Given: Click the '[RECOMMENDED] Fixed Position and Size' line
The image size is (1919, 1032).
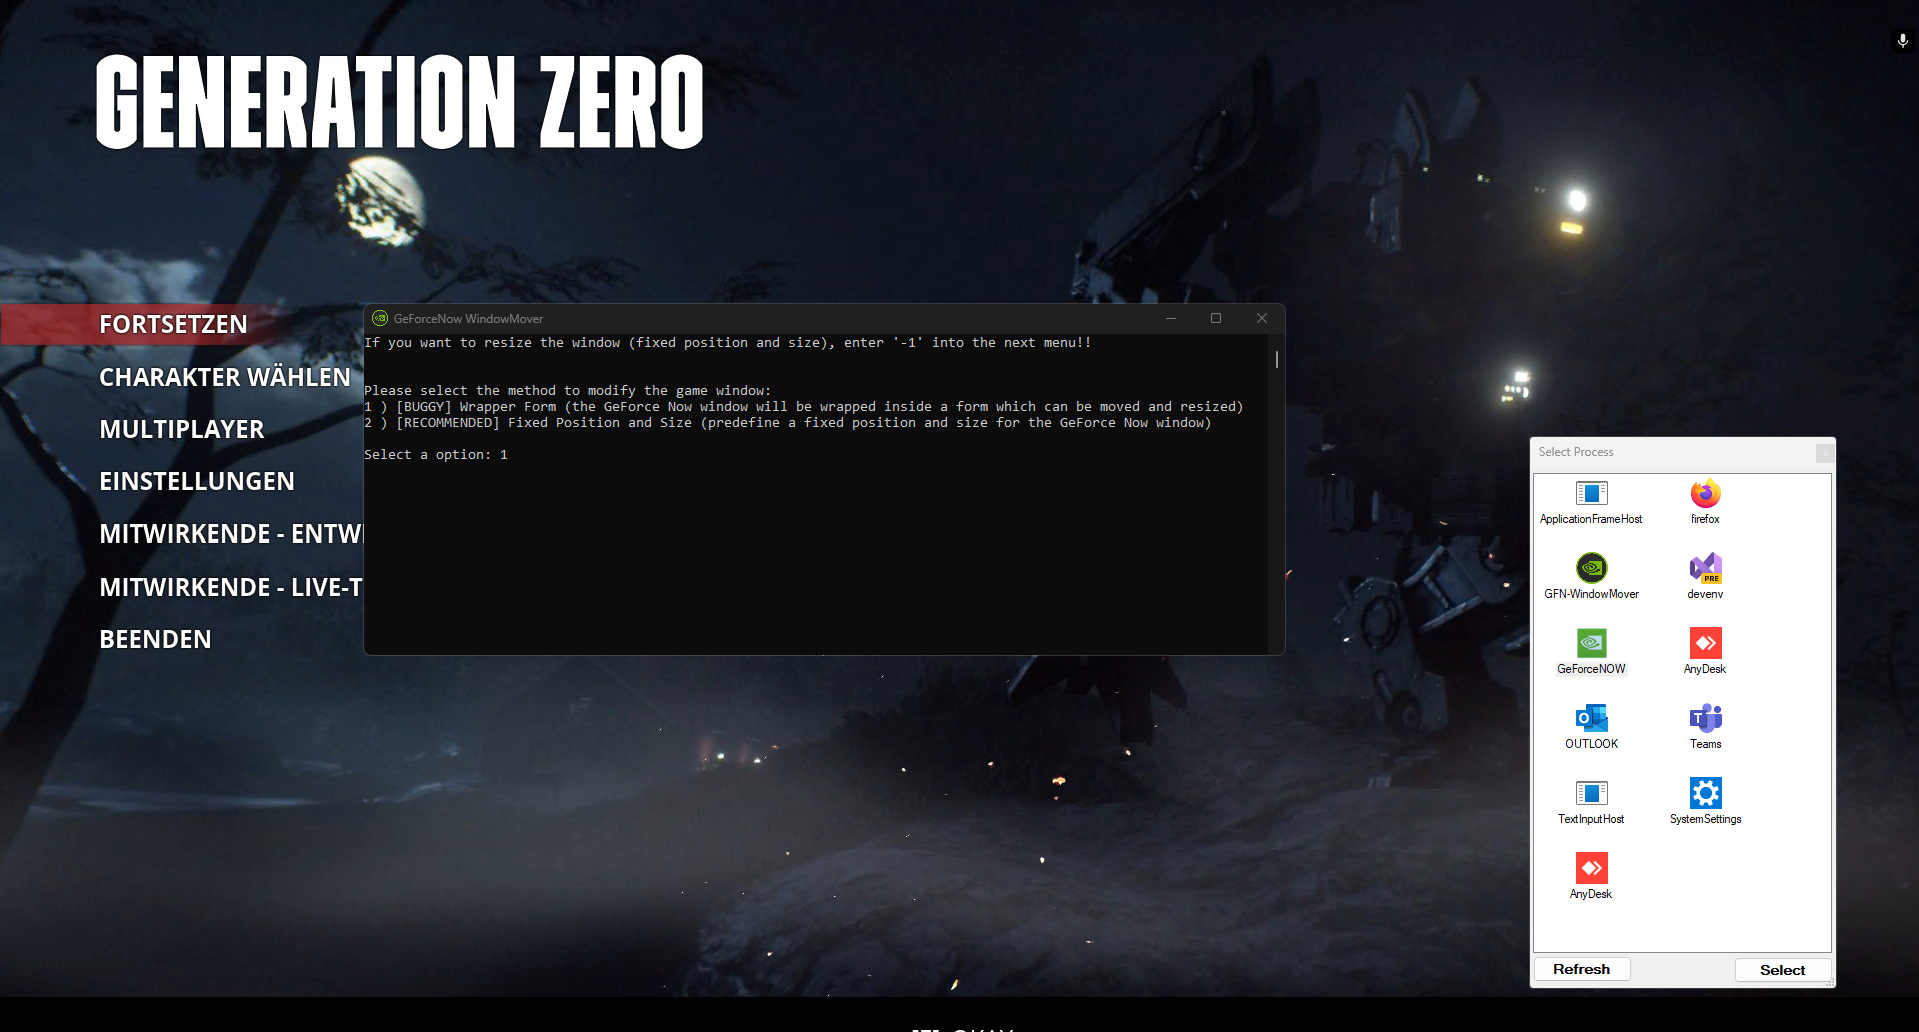Looking at the screenshot, I should [x=788, y=423].
